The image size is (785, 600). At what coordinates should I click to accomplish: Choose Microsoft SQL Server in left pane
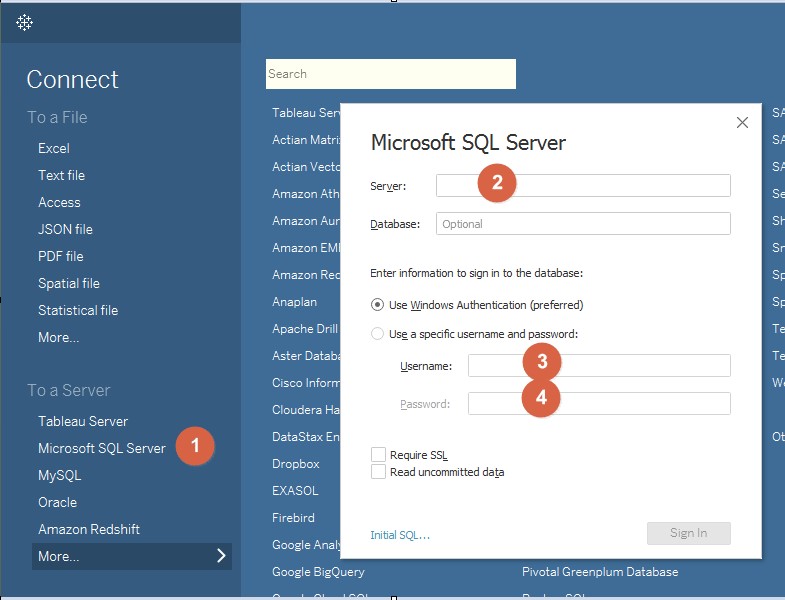pos(102,448)
